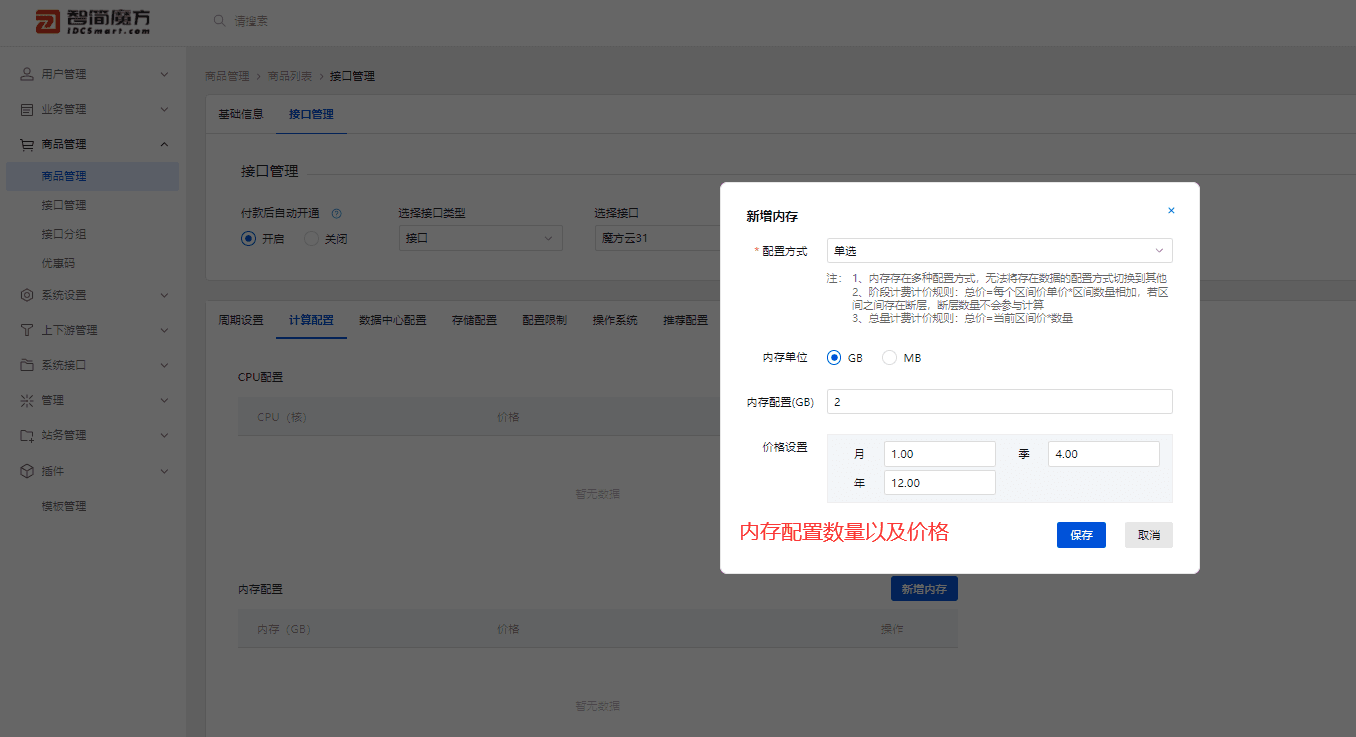Select 关闭 for auto provisioning

pyautogui.click(x=311, y=239)
